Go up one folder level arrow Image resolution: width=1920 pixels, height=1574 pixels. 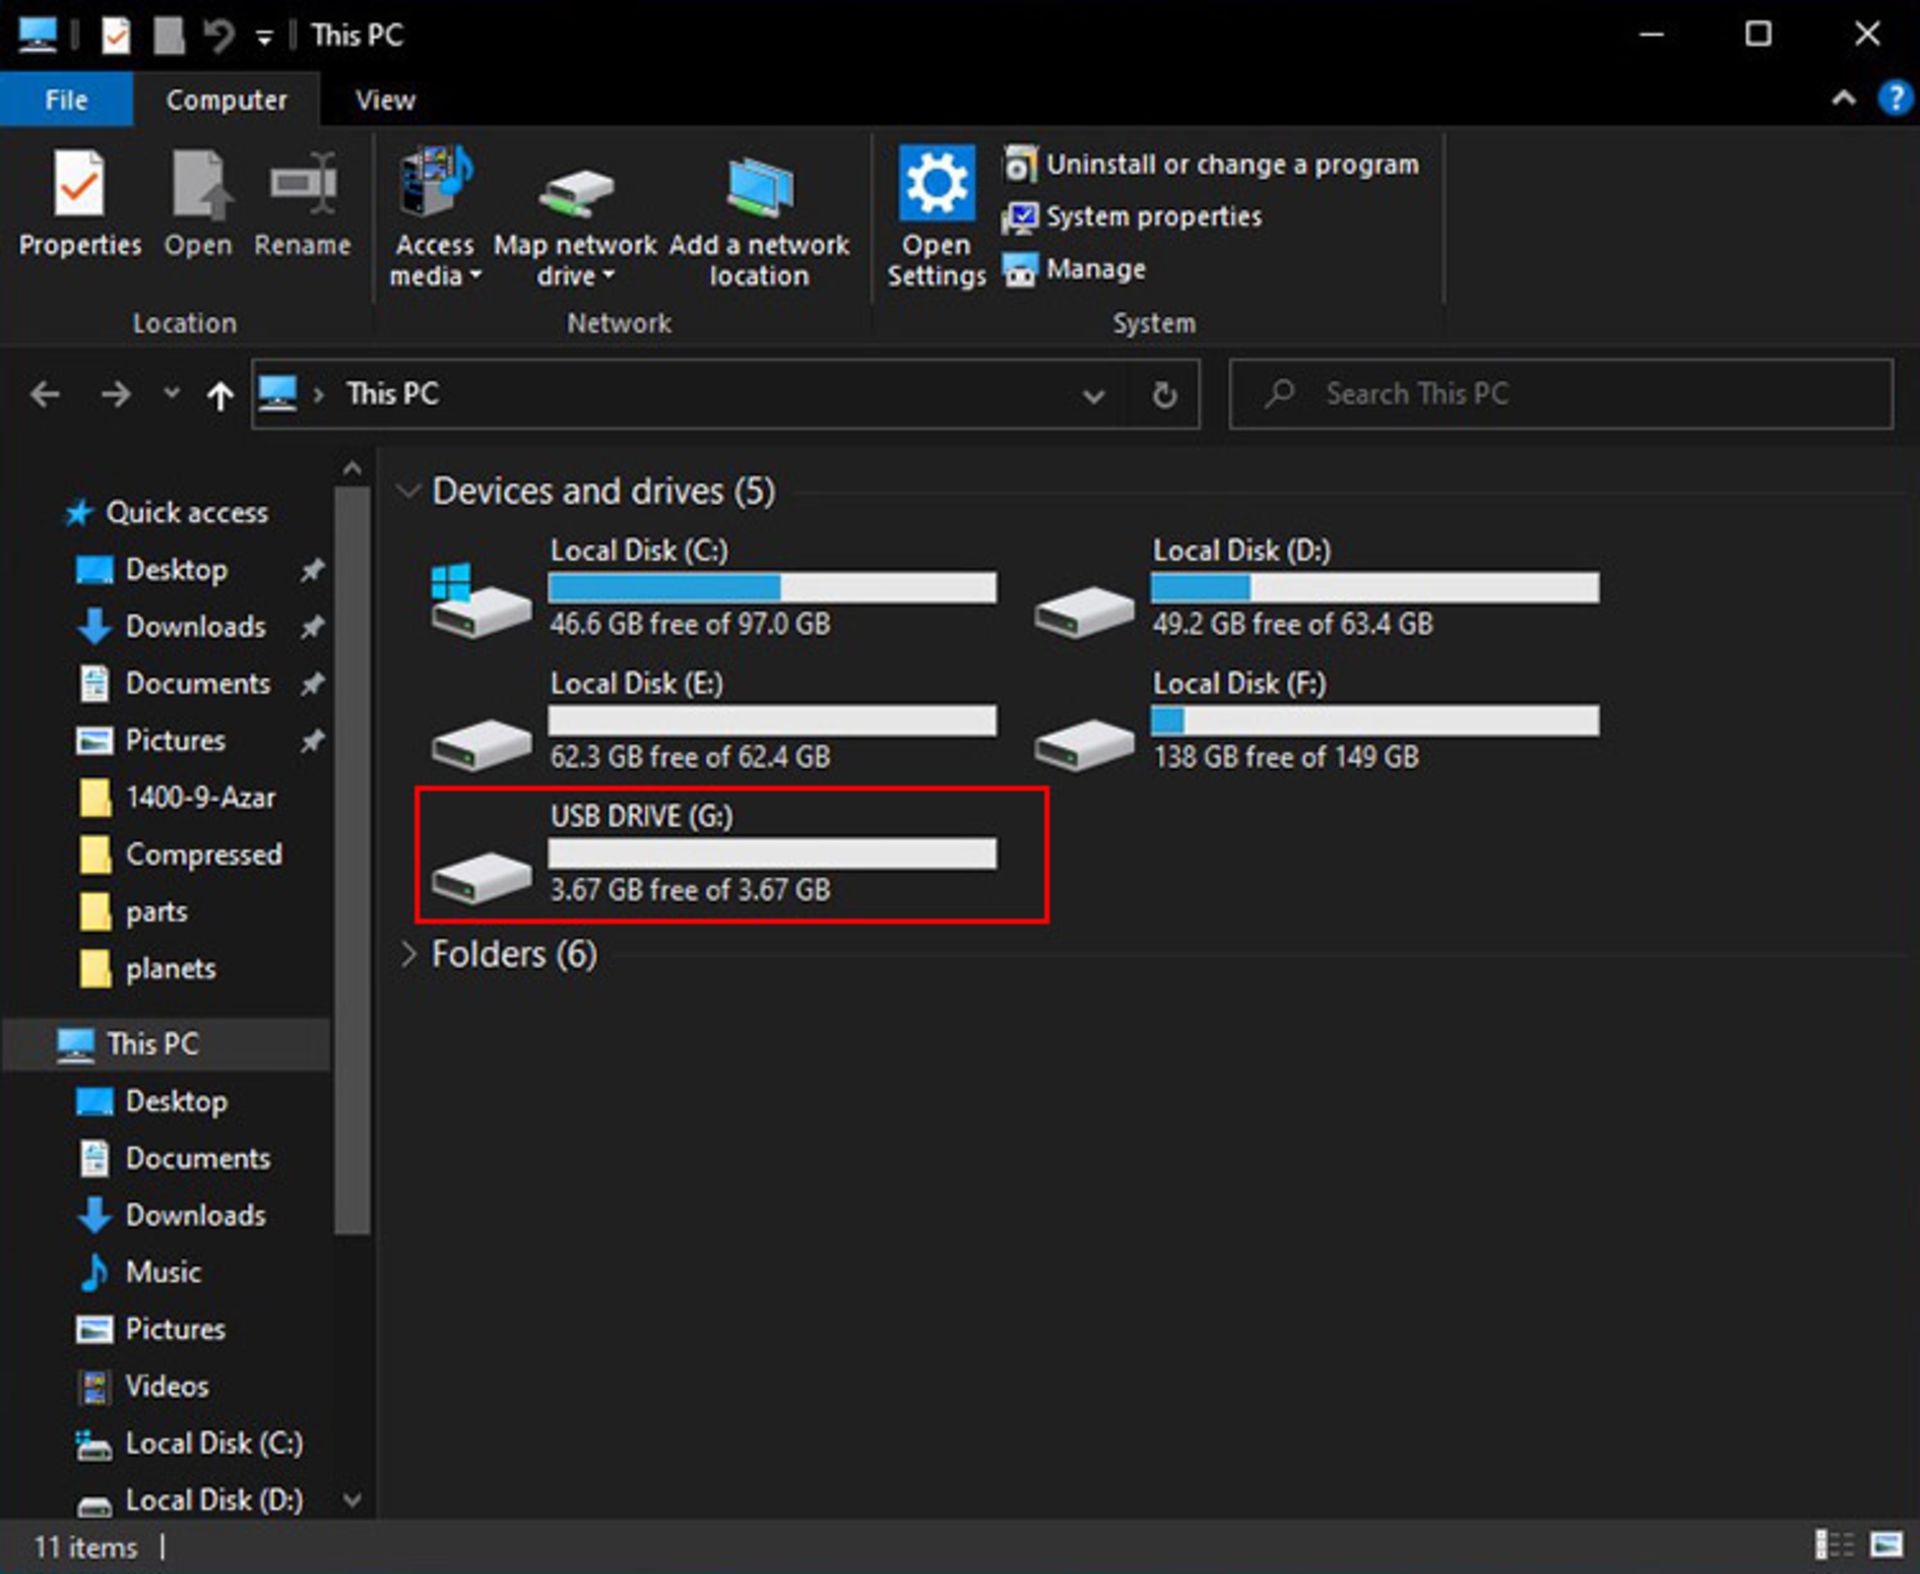pyautogui.click(x=220, y=395)
